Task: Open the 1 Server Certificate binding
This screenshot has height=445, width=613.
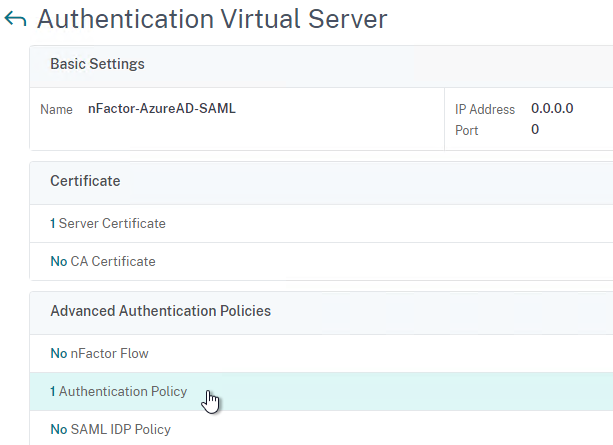Action: [321, 223]
